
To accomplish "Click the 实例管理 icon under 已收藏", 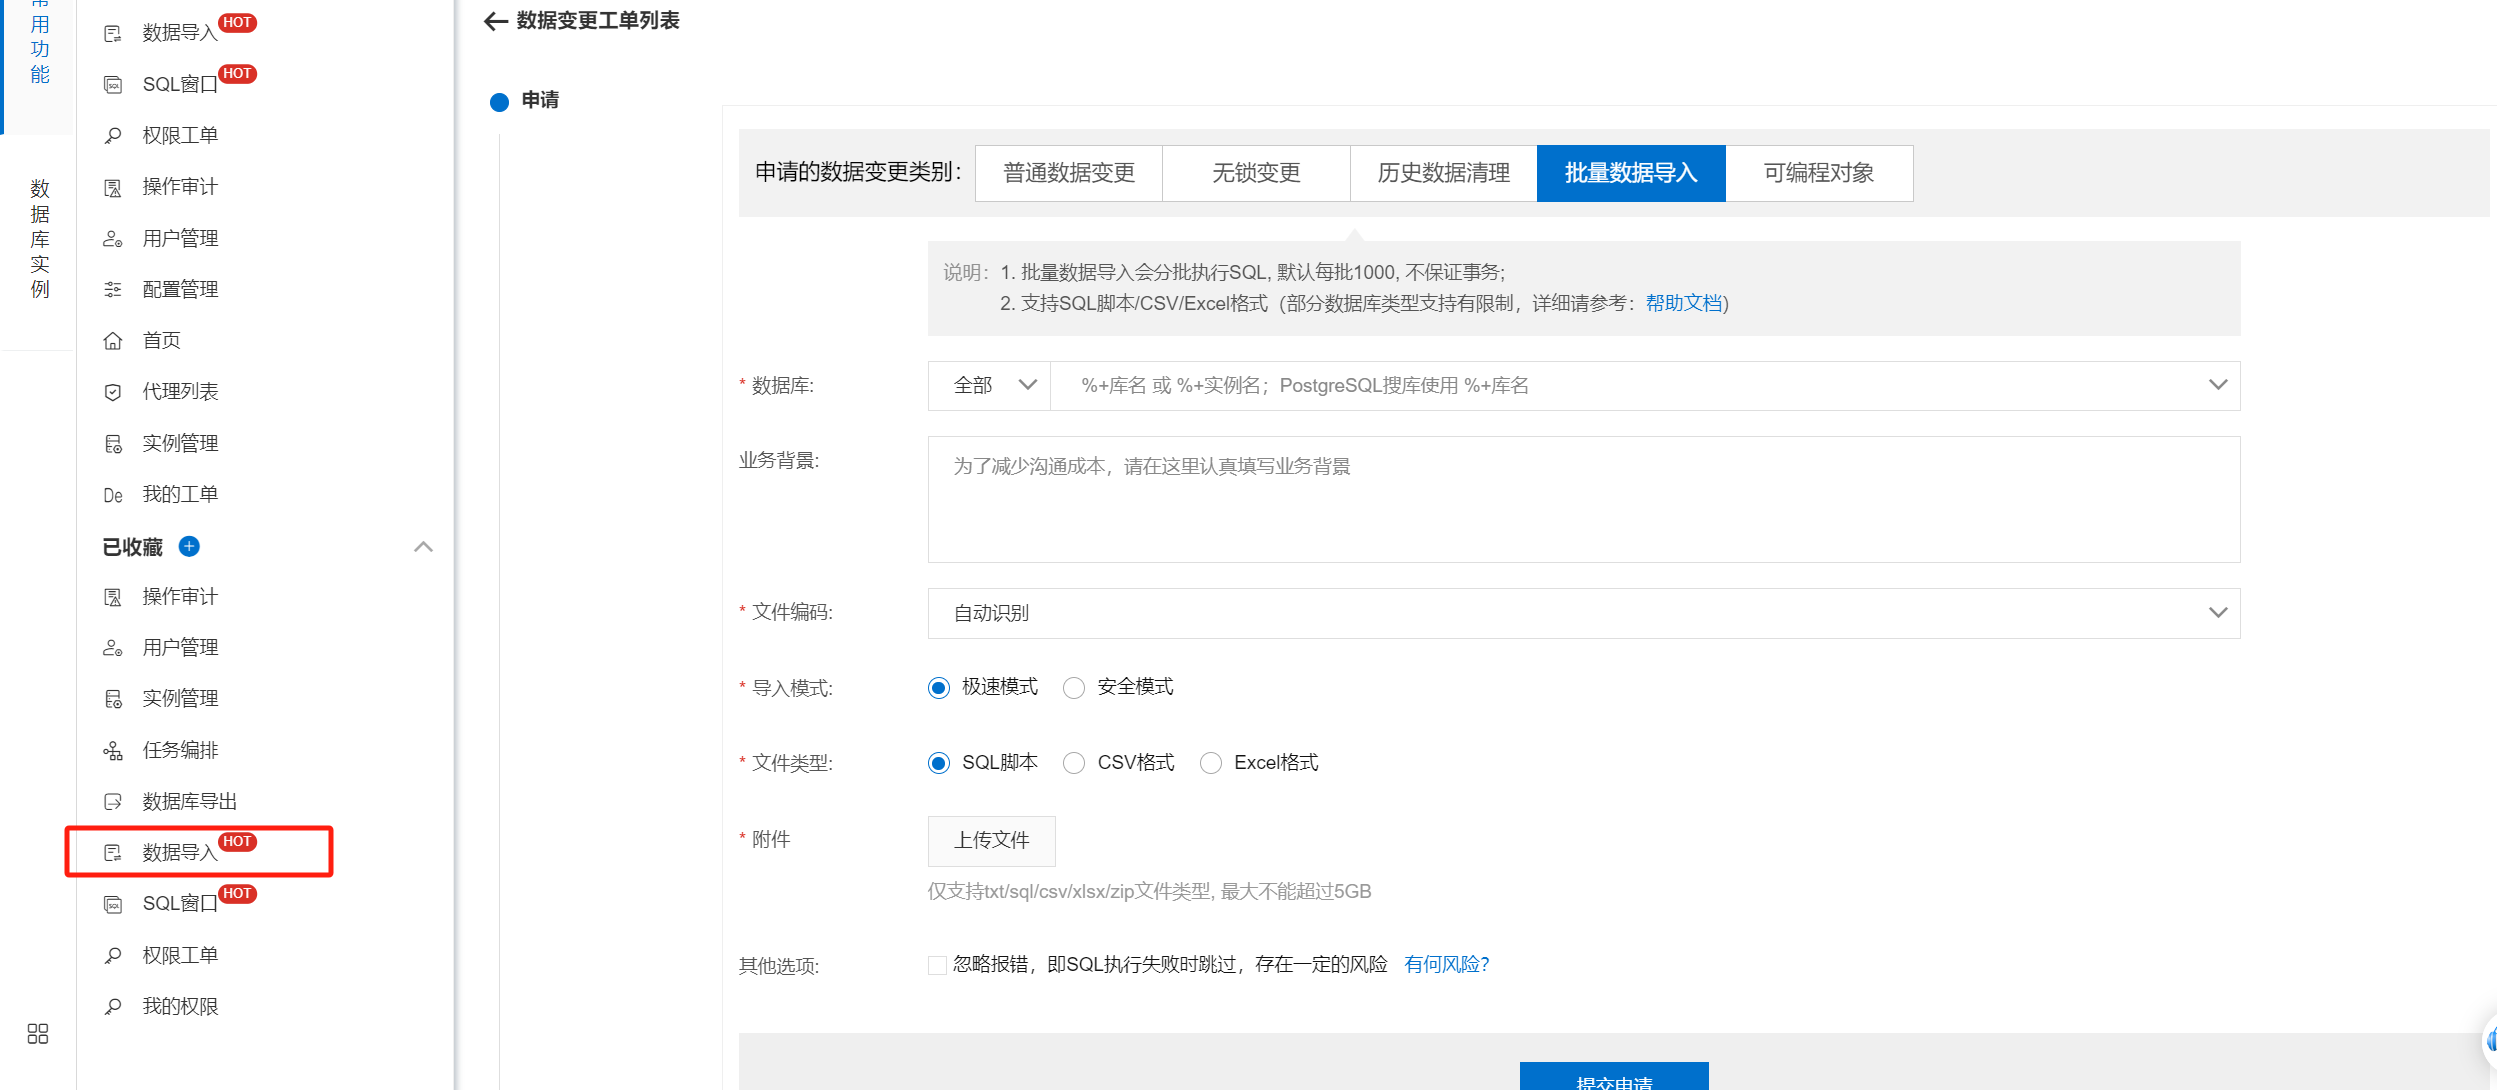I will point(113,699).
